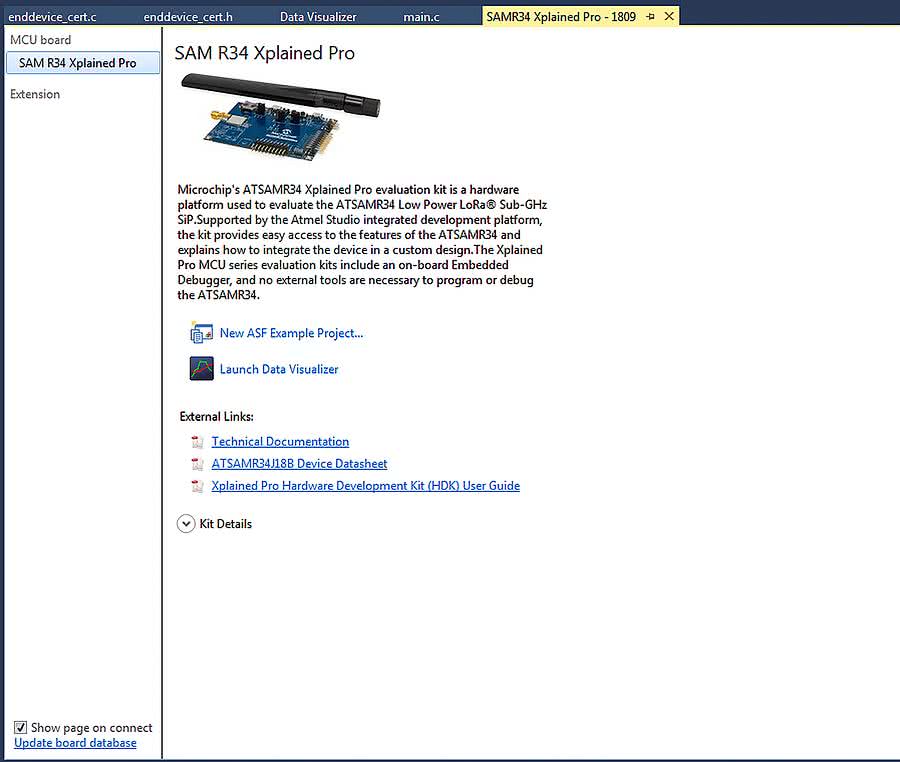
Task: Click Update board database link
Action: [x=75, y=743]
